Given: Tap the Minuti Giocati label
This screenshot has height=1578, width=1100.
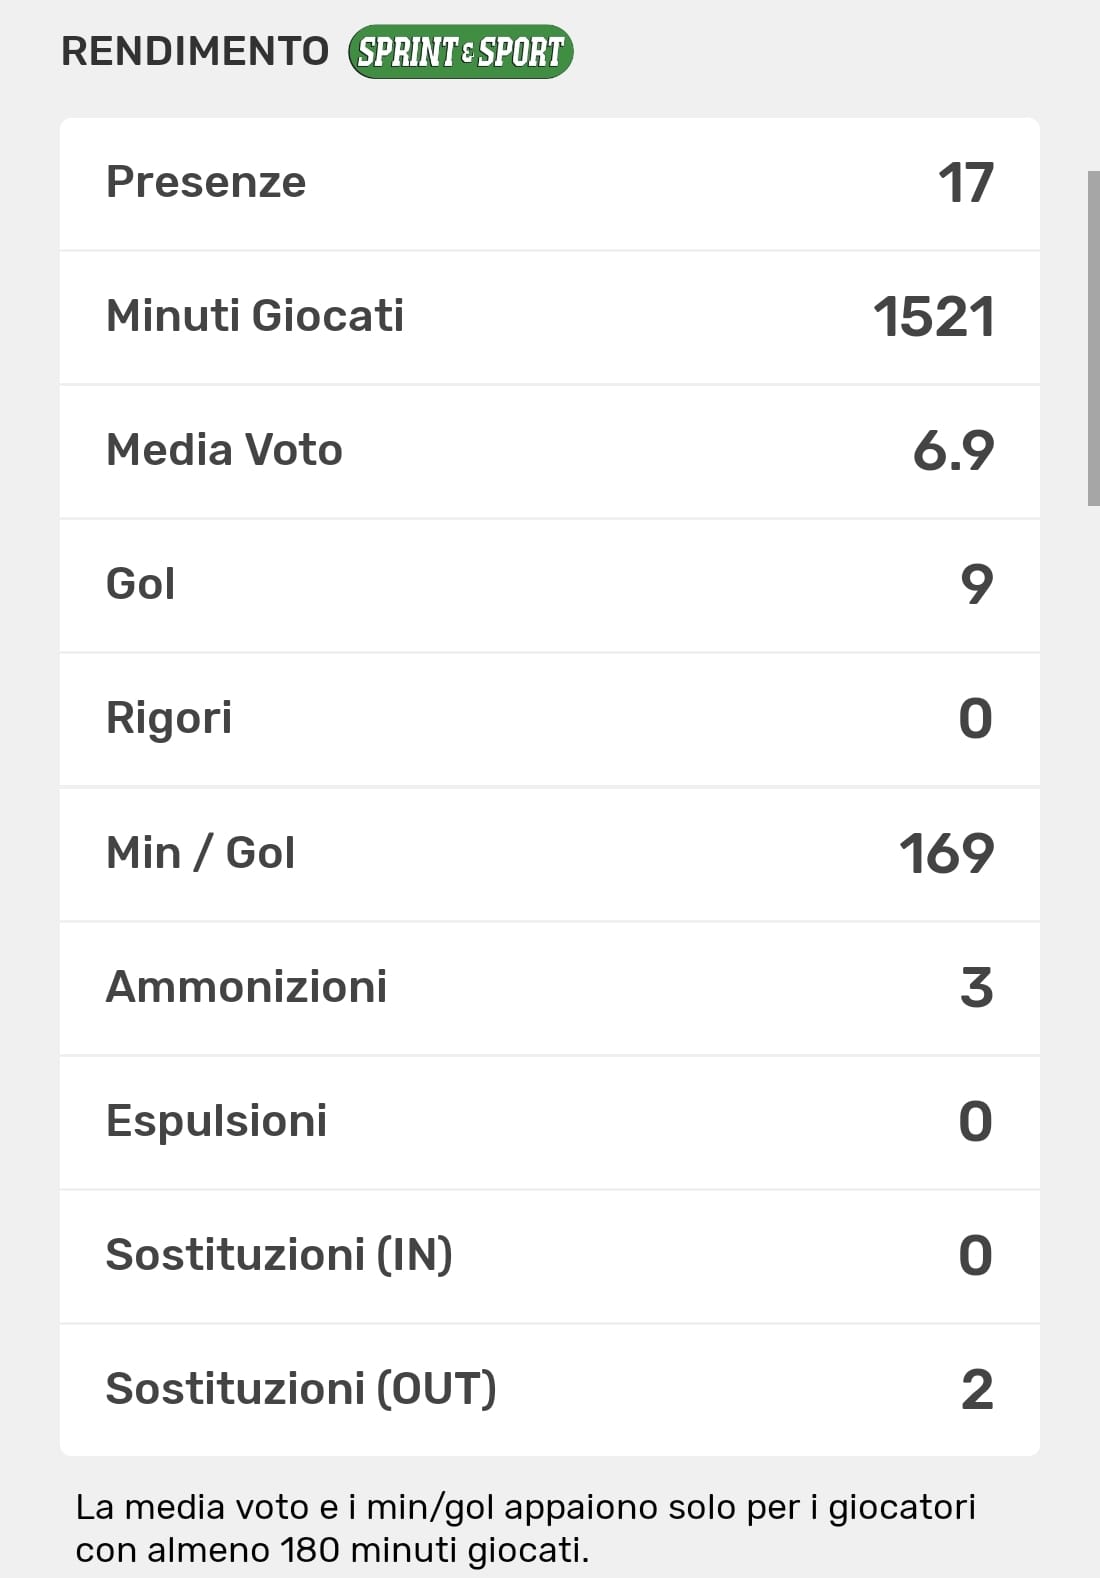Looking at the screenshot, I should coord(255,316).
